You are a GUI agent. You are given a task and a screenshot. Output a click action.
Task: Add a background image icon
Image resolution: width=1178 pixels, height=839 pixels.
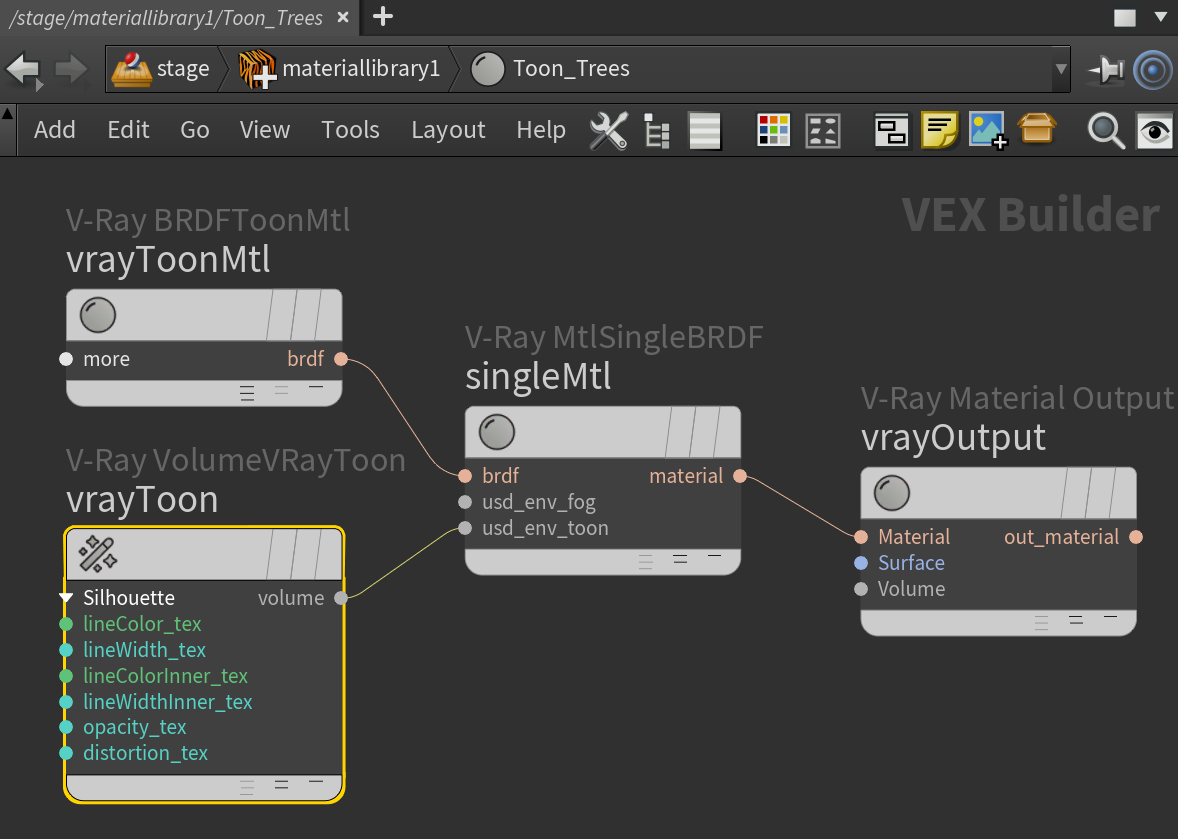tap(988, 131)
